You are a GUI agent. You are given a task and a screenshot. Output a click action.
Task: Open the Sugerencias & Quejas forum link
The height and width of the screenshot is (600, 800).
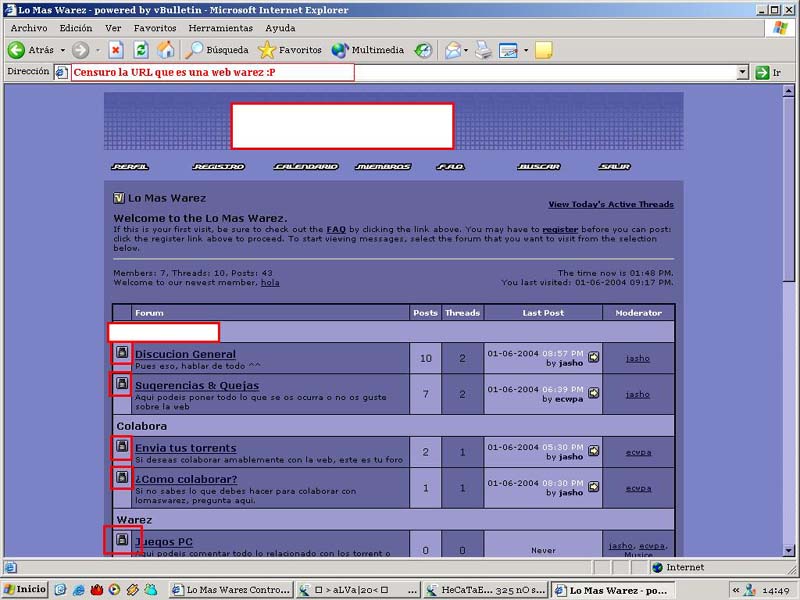[197, 385]
